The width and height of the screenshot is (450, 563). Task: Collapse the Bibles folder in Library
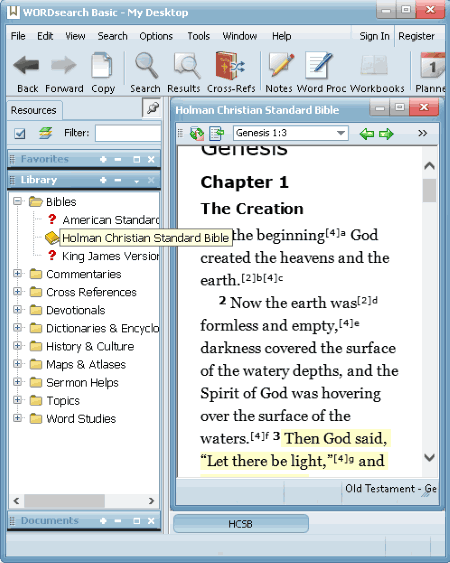point(17,201)
